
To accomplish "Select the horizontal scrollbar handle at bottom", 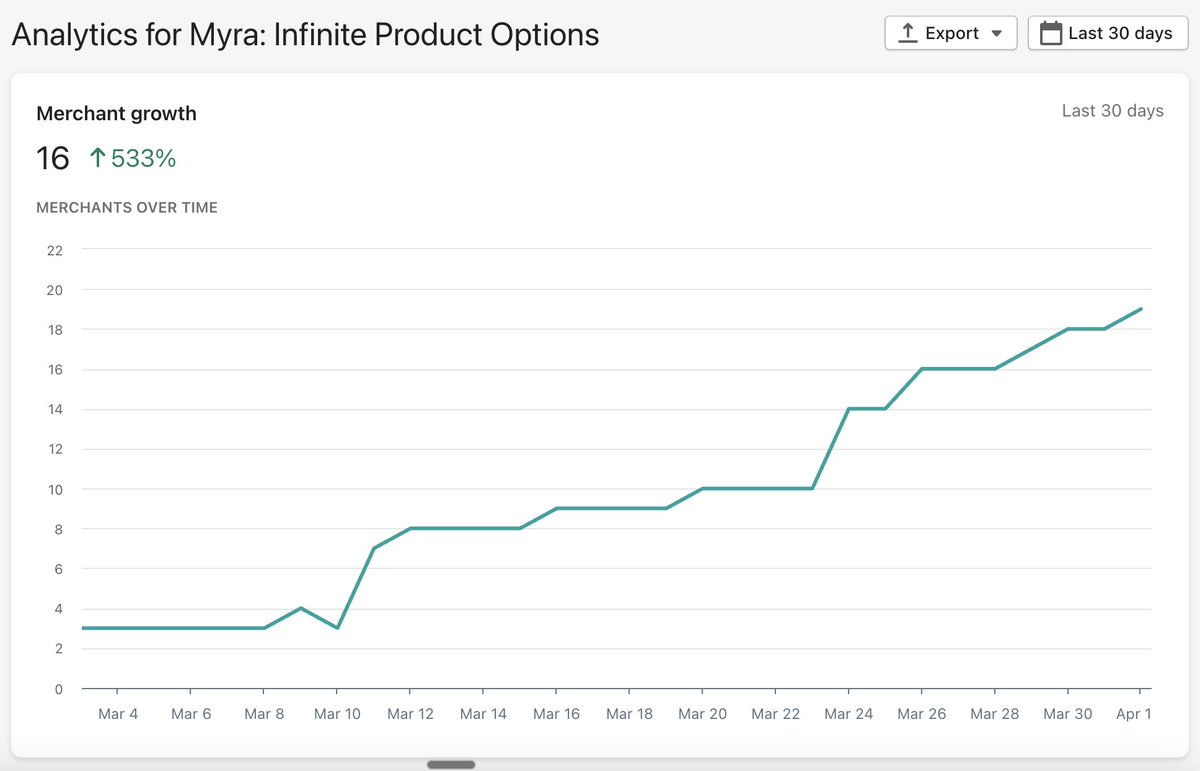I will (451, 765).
